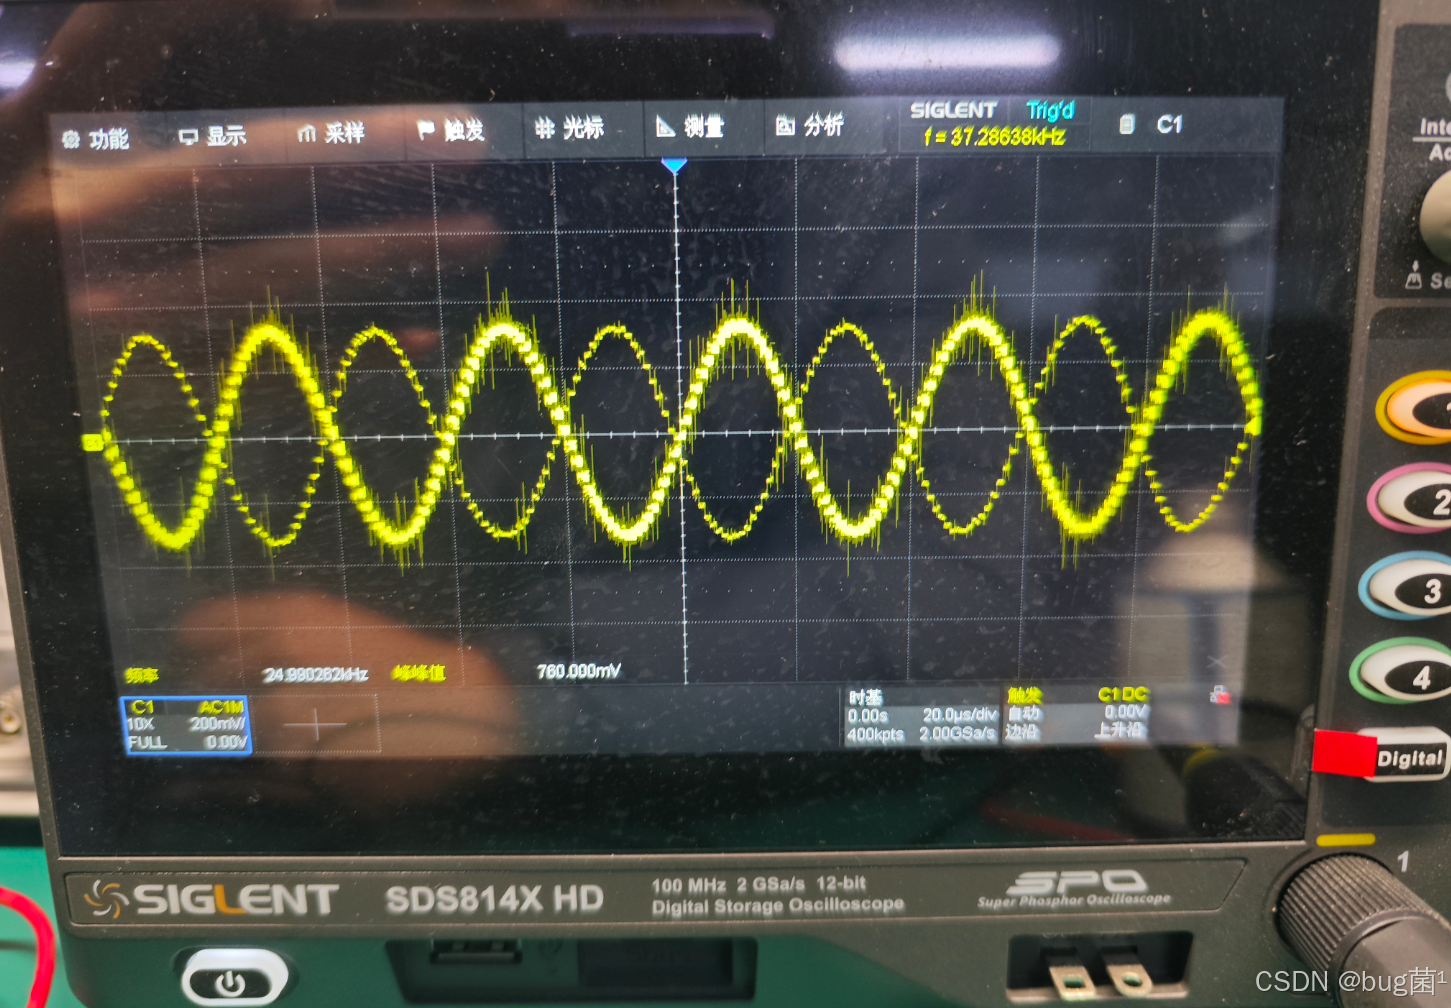Tap the 760.000mV measurement value
The width and height of the screenshot is (1451, 1008).
[579, 671]
